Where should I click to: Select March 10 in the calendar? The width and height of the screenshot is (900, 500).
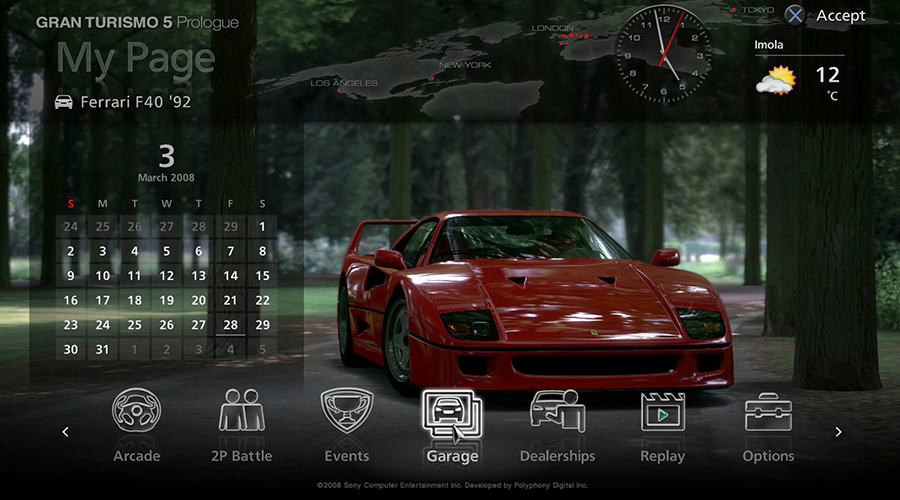point(102,276)
